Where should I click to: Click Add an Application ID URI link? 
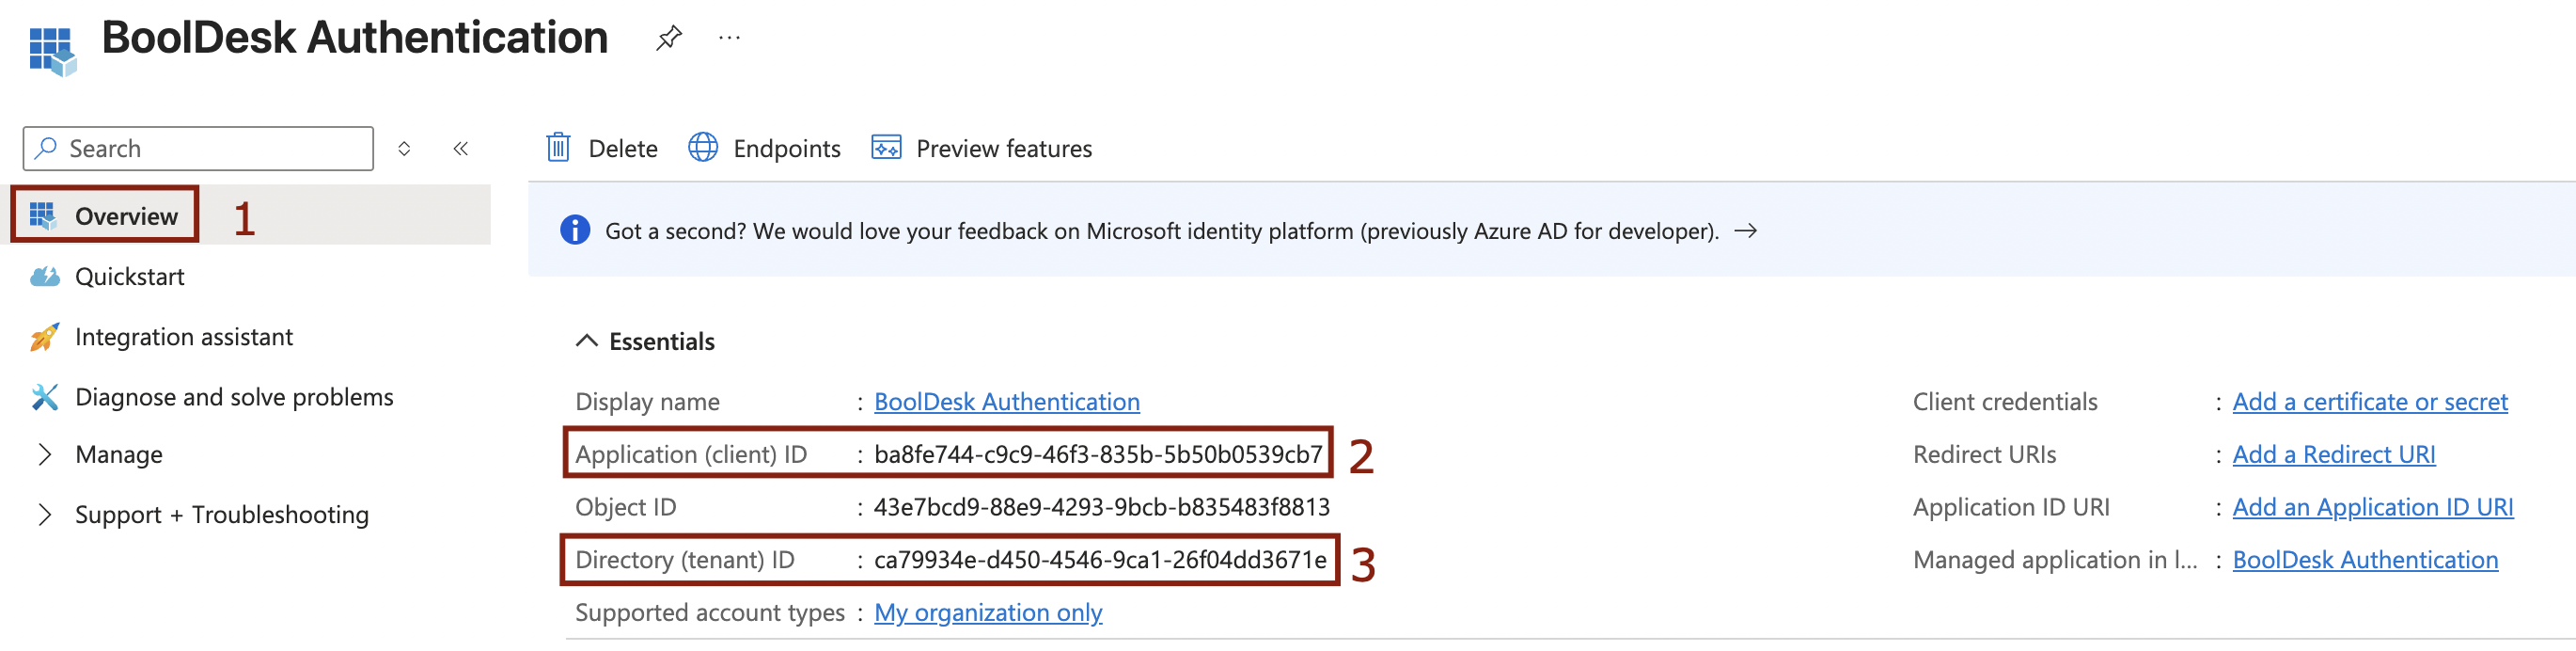pos(2372,508)
